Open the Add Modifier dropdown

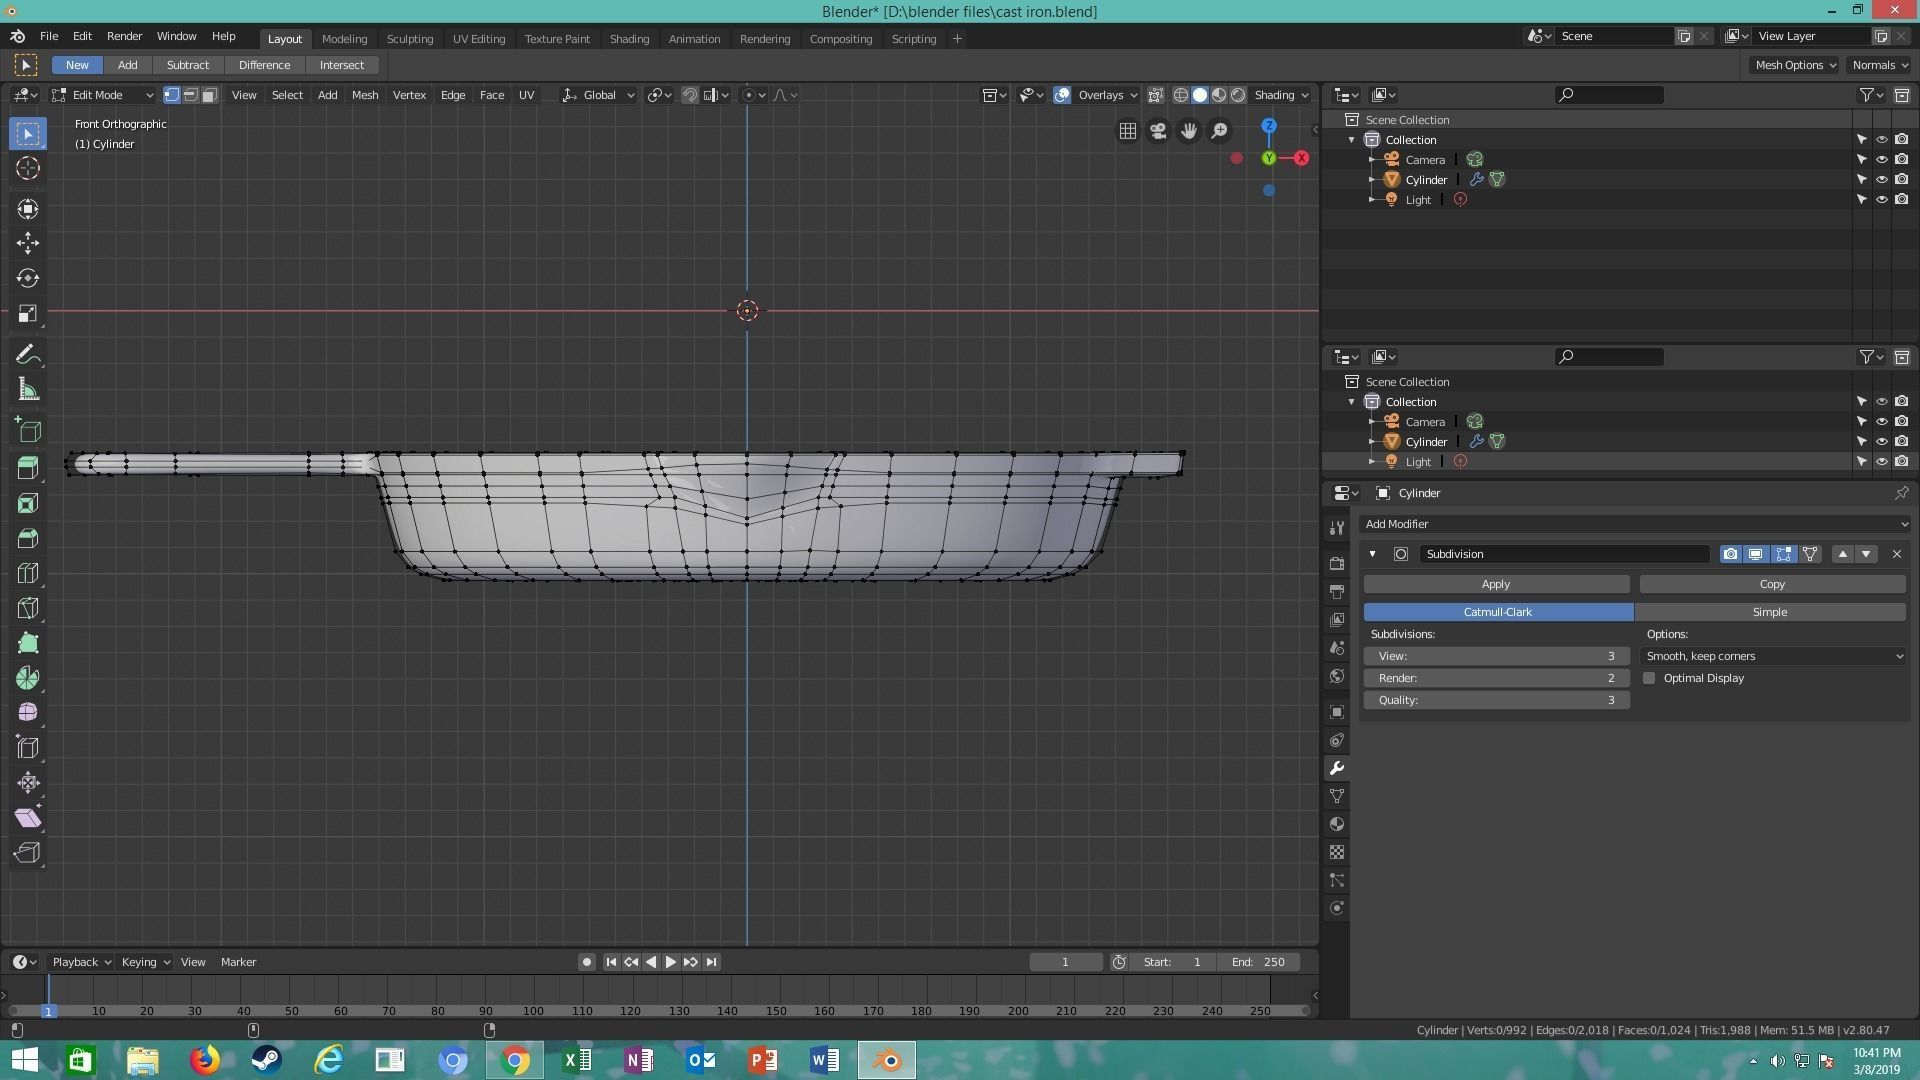click(x=1635, y=524)
